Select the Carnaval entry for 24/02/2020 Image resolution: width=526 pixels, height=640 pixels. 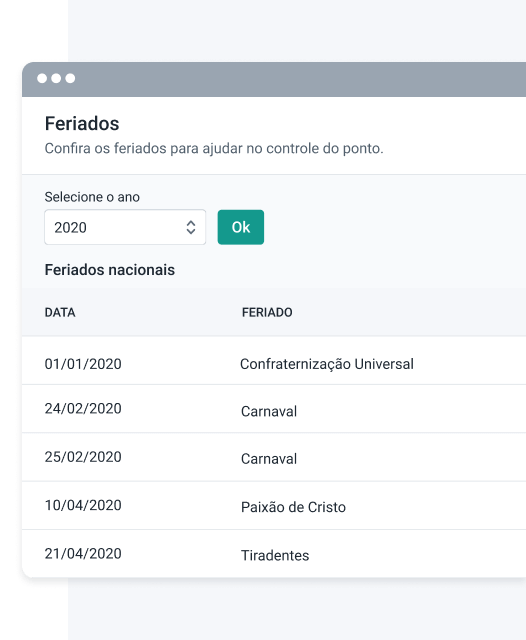(x=269, y=411)
